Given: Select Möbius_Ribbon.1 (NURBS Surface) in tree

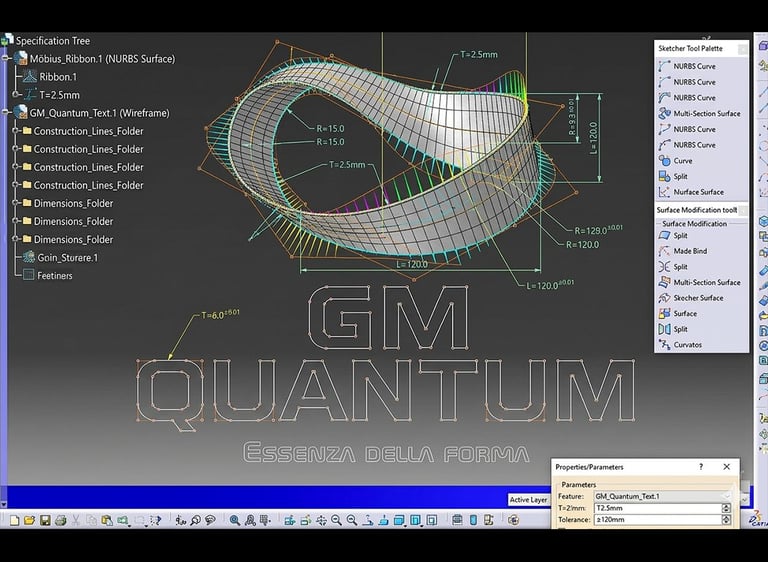Looking at the screenshot, I should tap(102, 59).
